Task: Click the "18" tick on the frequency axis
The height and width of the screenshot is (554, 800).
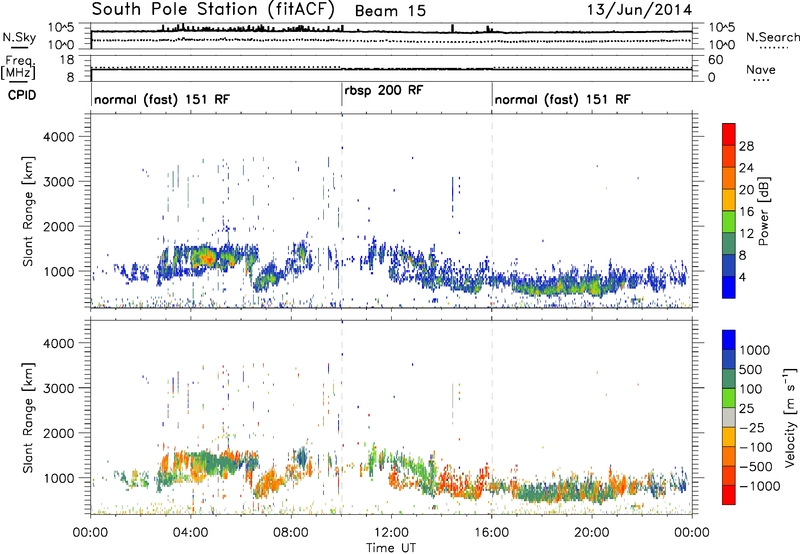Action: [67, 60]
